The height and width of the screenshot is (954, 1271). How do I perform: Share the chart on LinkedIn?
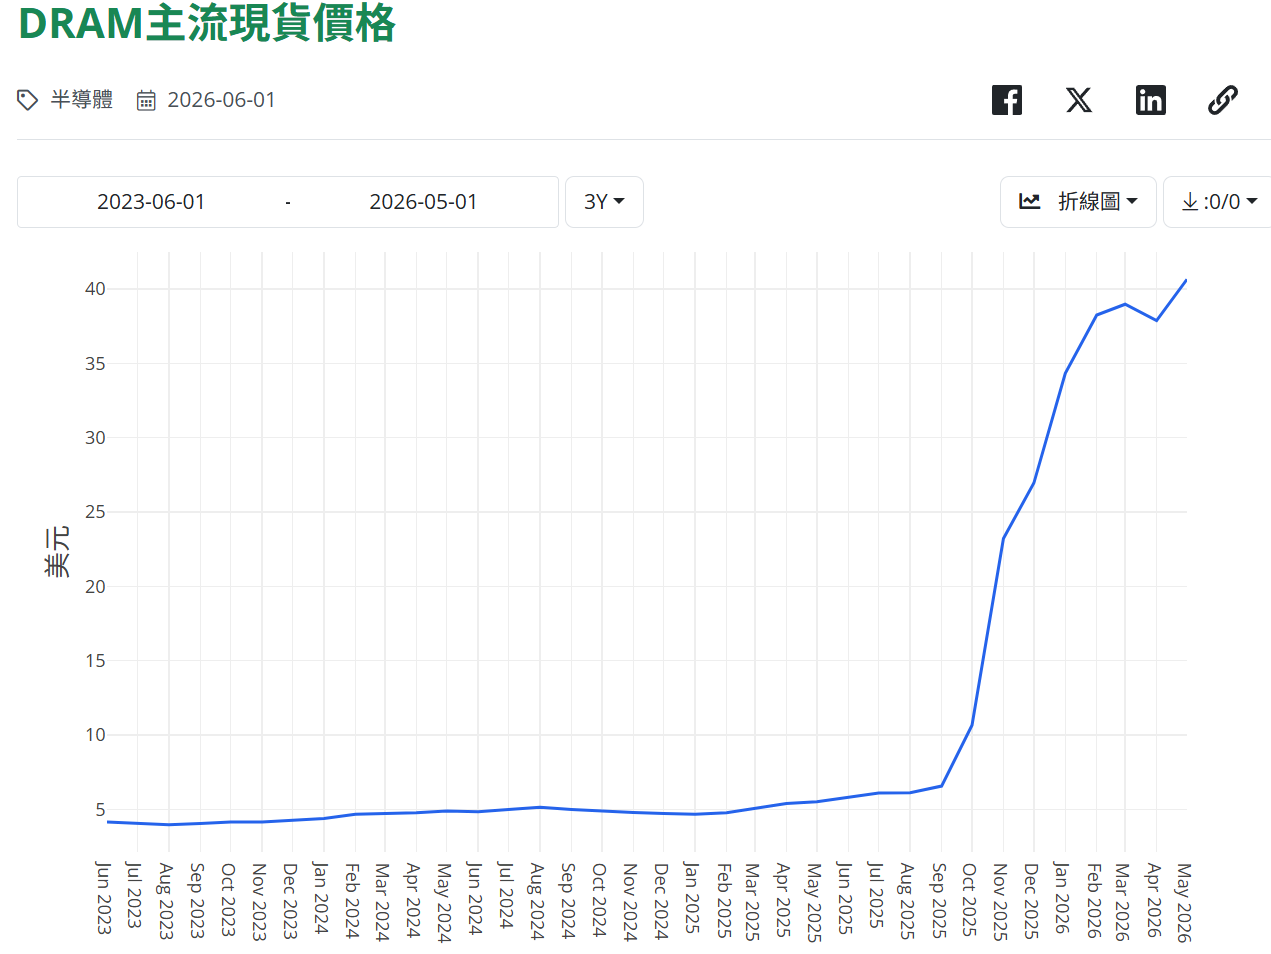(1151, 100)
